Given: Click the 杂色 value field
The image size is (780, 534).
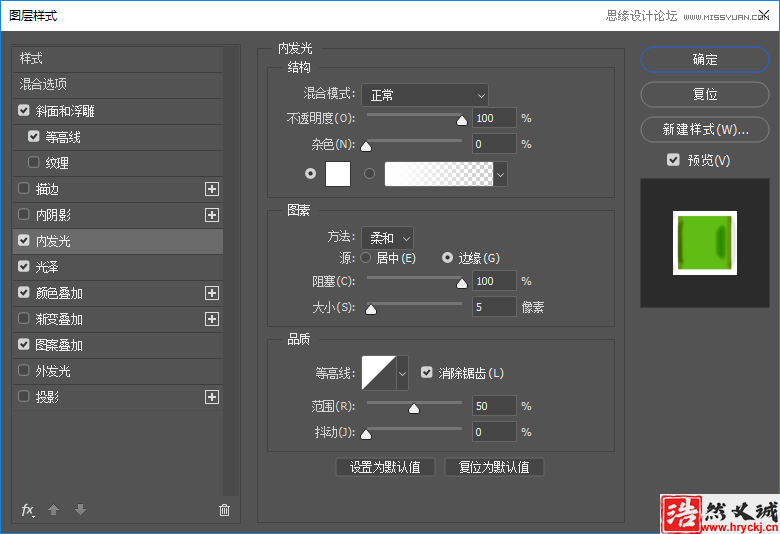Looking at the screenshot, I should [x=494, y=144].
